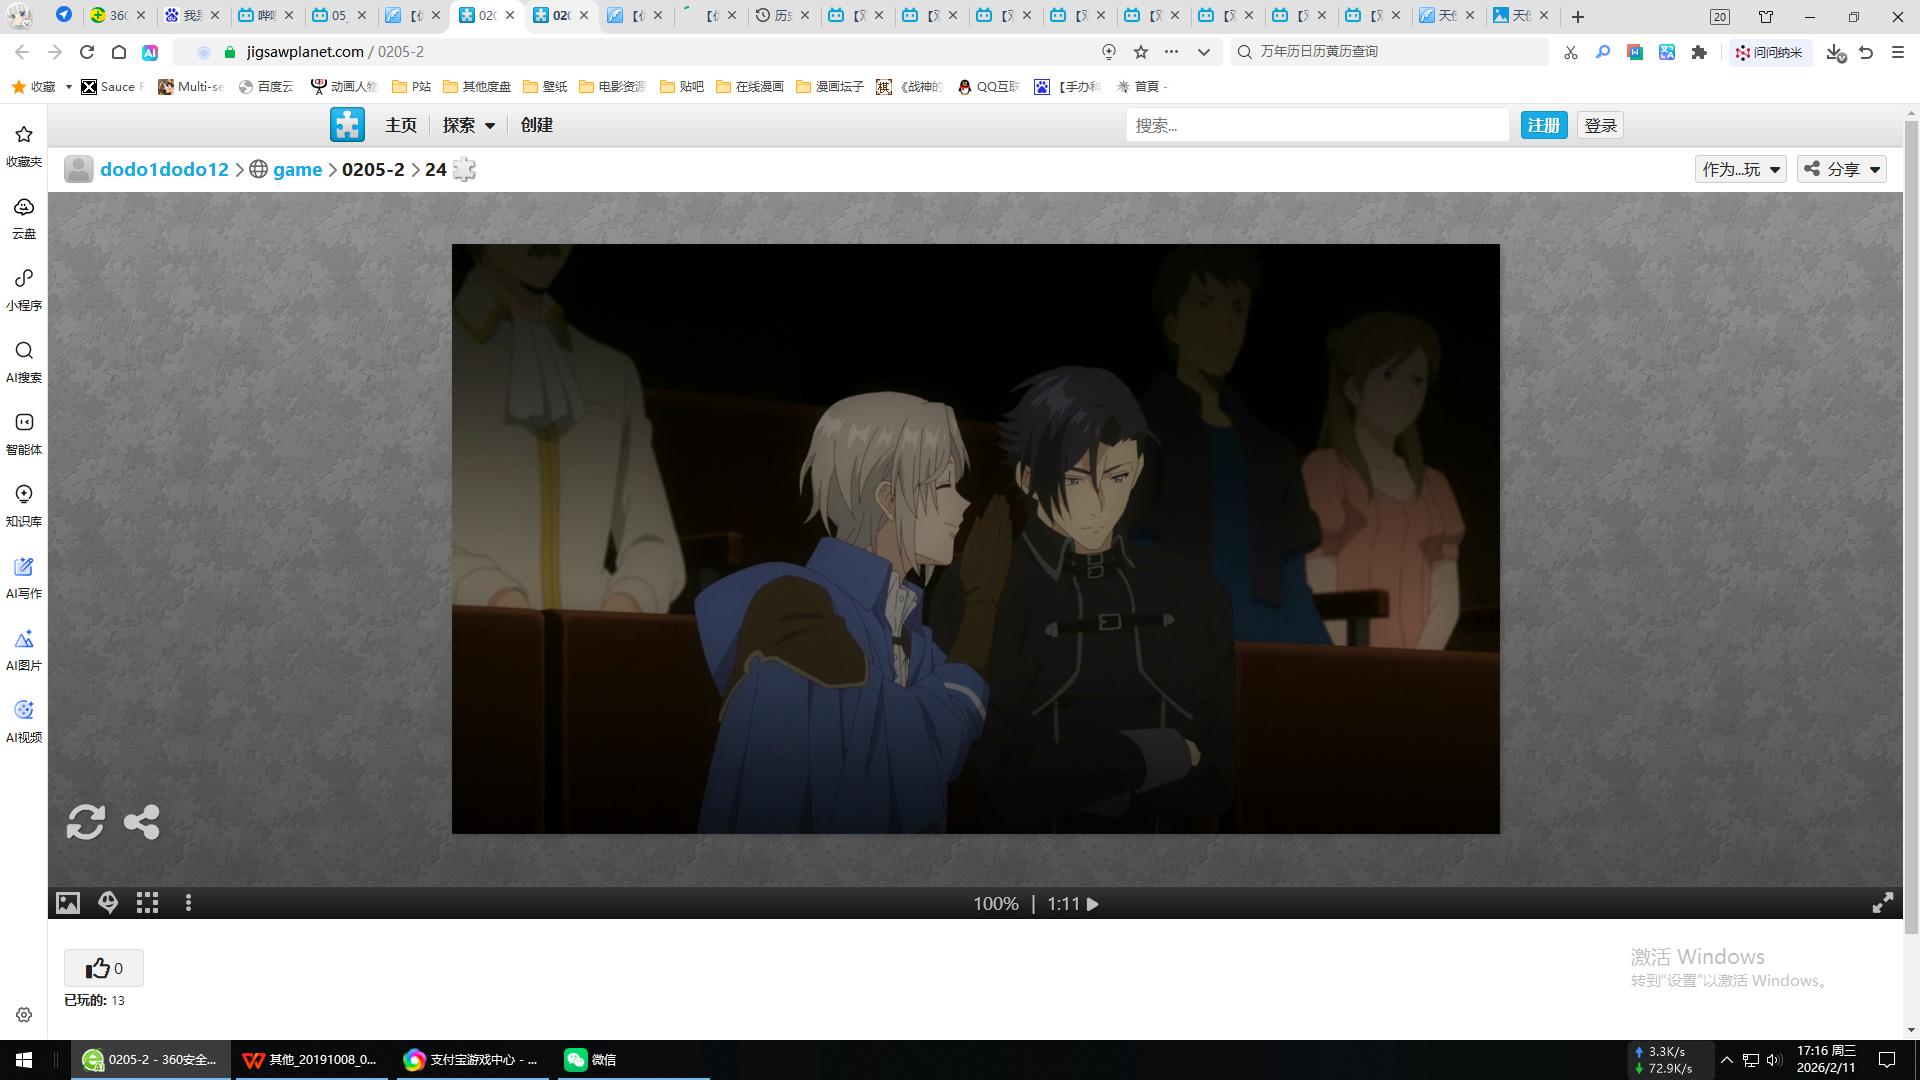
Task: Go to the 主页 menu item
Action: coord(400,125)
